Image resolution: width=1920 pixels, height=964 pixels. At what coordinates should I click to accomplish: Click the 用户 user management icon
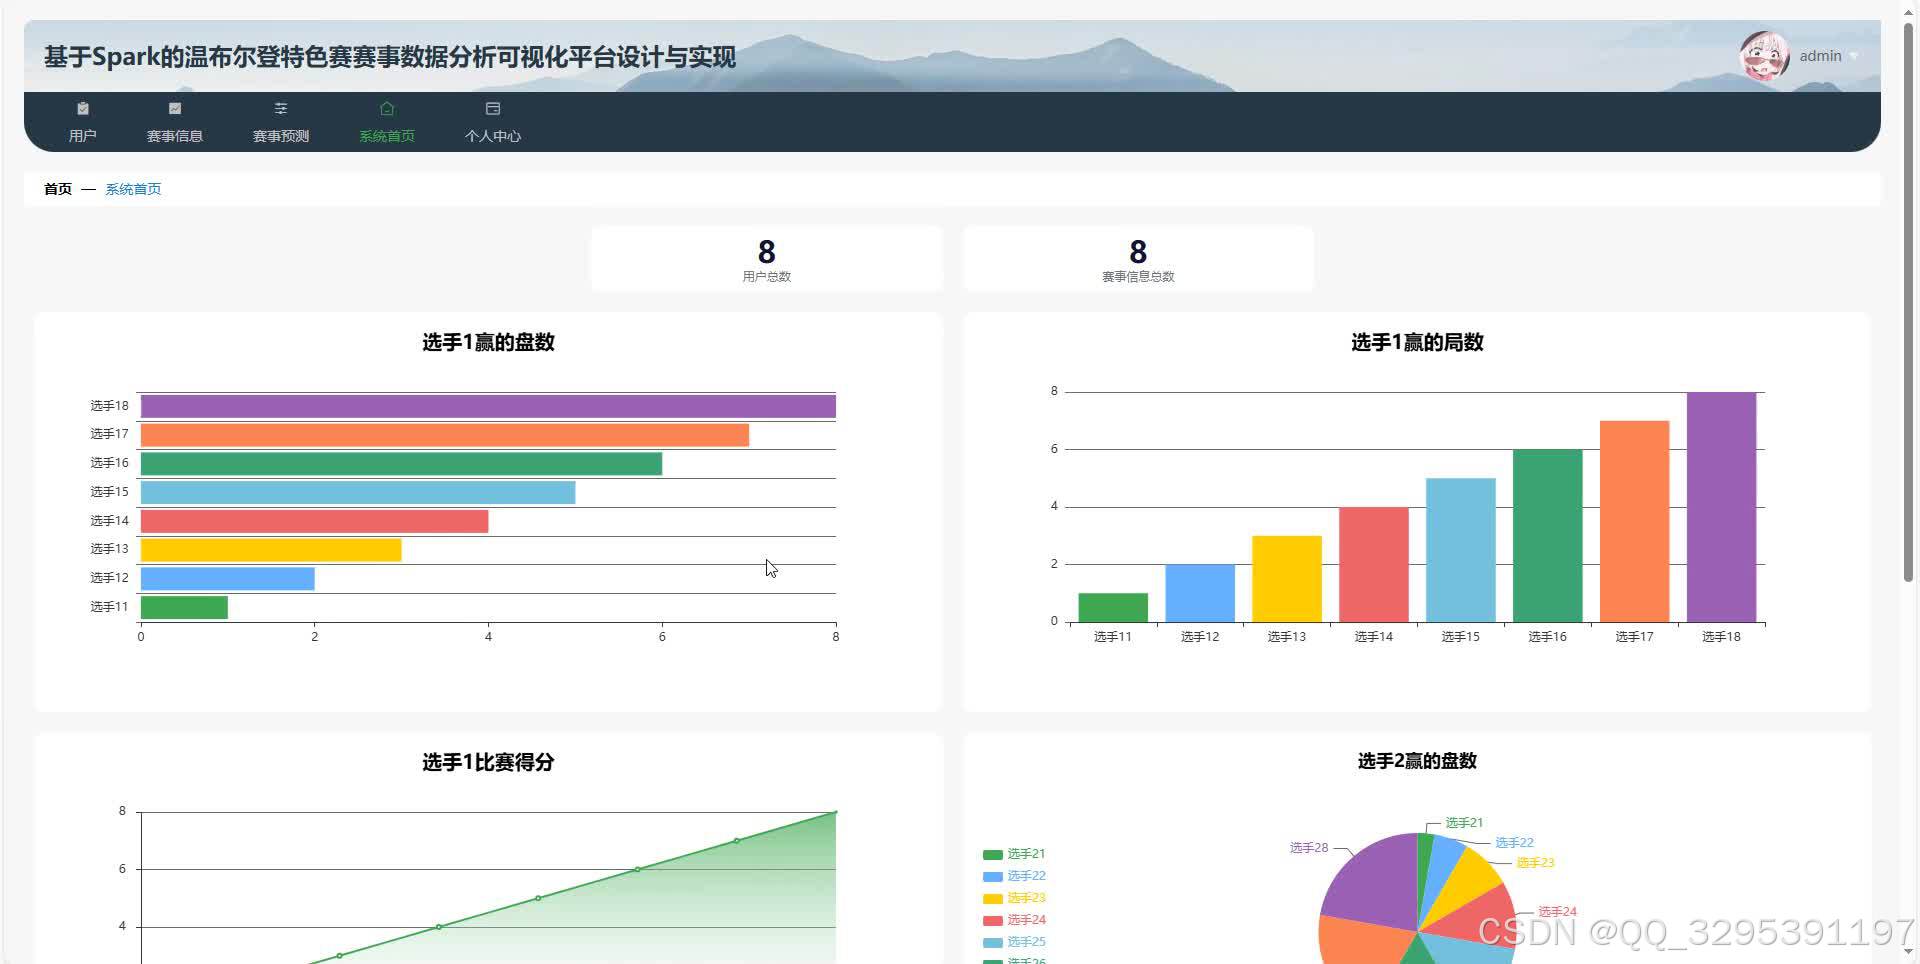coord(83,108)
